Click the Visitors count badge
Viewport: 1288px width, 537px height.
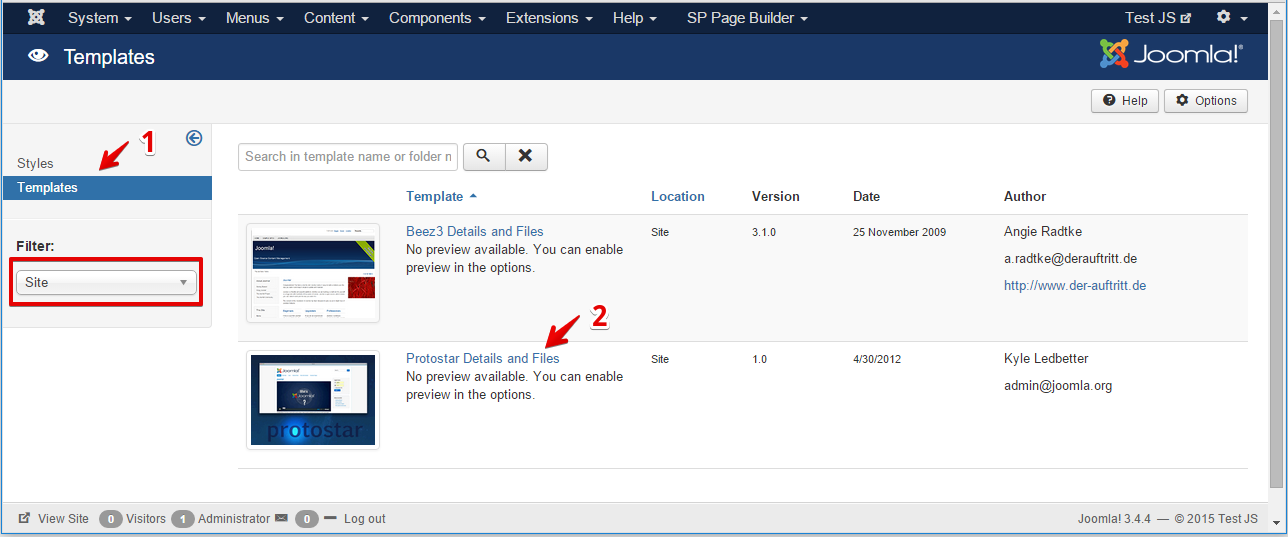click(111, 519)
